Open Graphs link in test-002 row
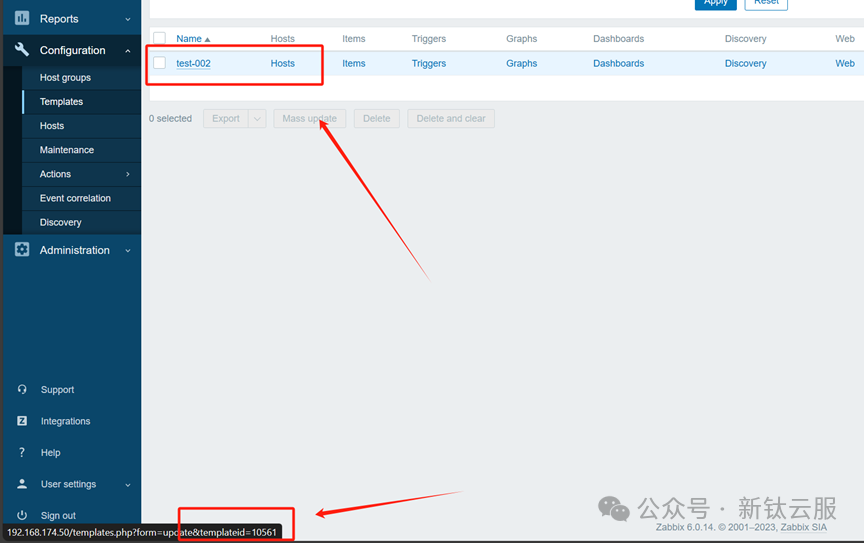Screen dimensions: 864x543 click(x=522, y=63)
